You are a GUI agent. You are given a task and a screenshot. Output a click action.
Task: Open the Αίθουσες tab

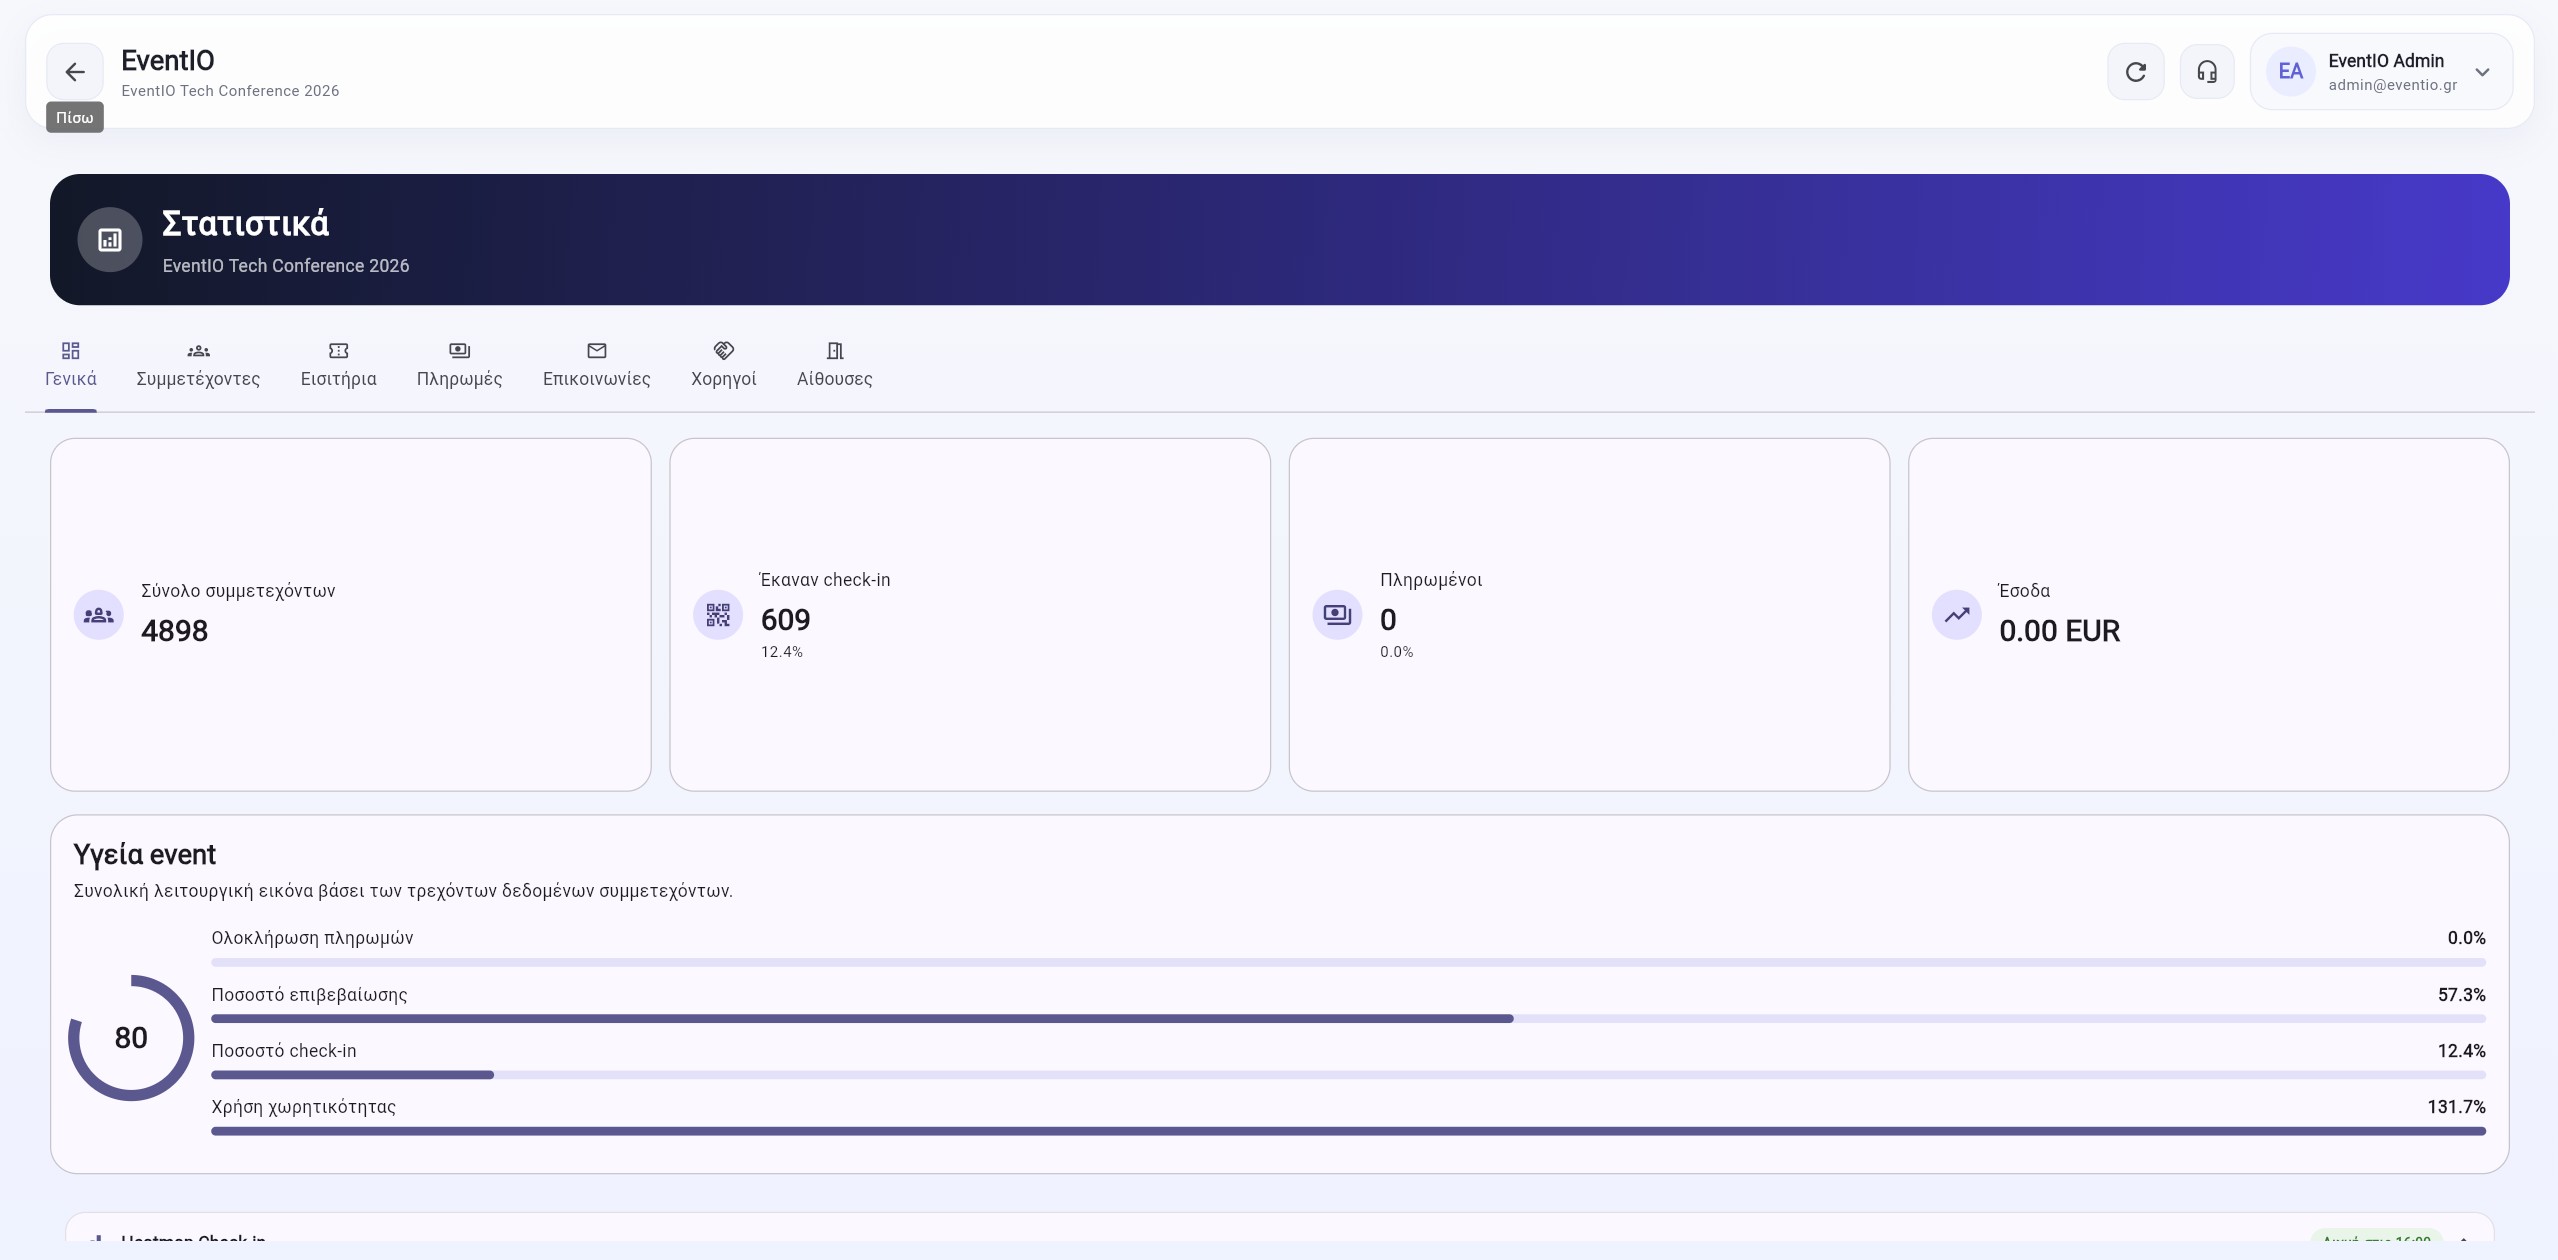(x=834, y=365)
